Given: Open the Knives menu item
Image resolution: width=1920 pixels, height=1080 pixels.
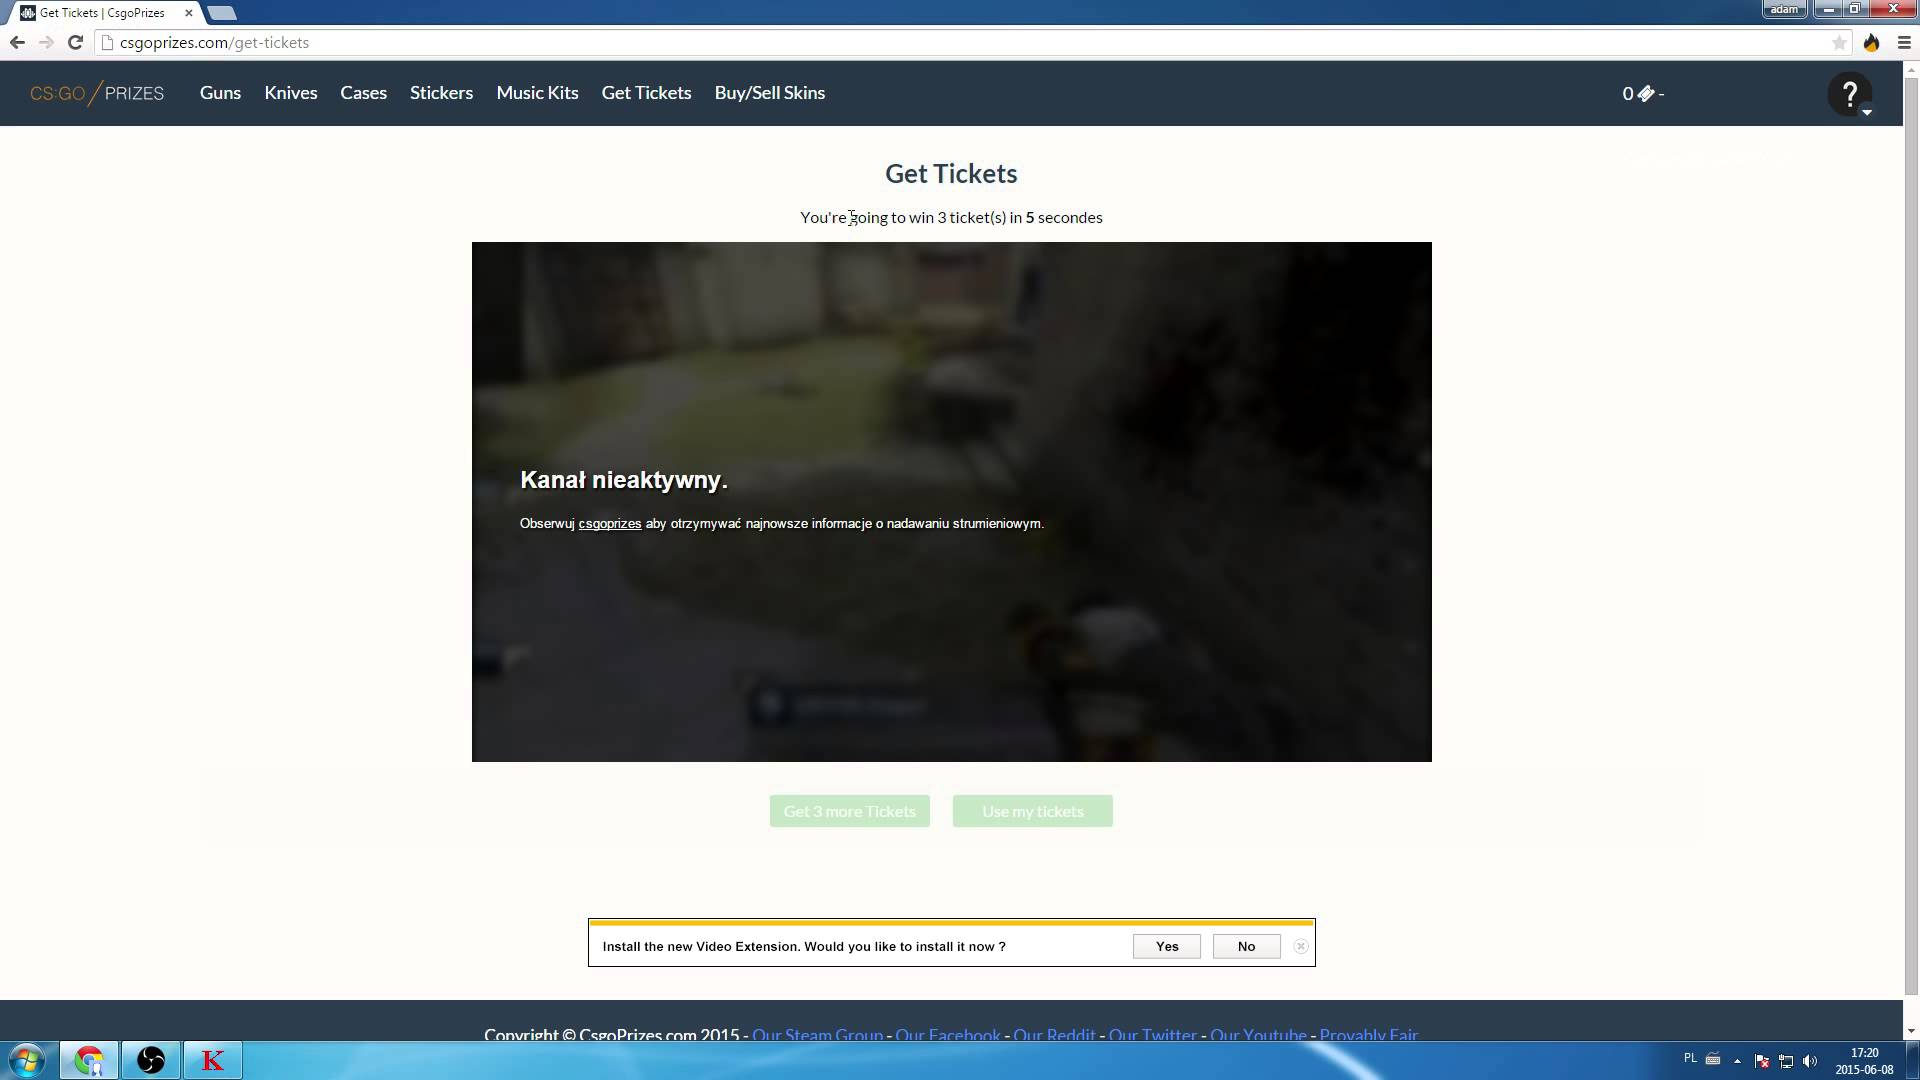Looking at the screenshot, I should pos(291,92).
